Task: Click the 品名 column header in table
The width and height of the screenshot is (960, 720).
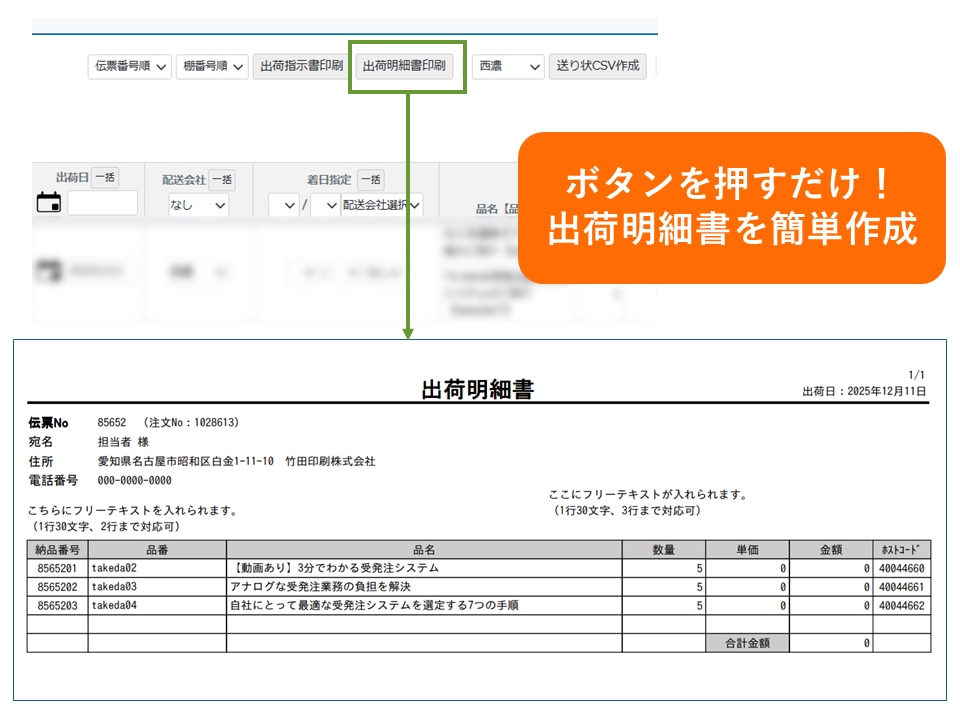Action: [x=424, y=550]
